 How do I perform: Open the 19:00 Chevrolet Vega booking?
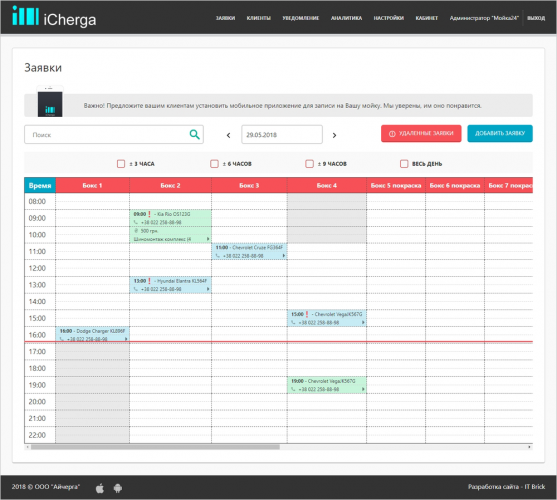[327, 385]
